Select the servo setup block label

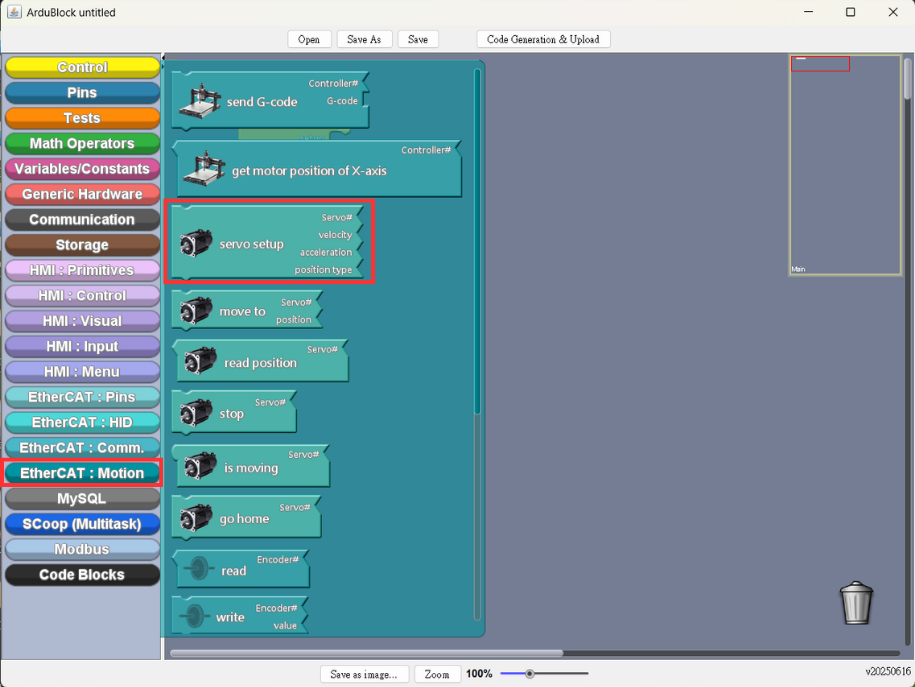252,244
